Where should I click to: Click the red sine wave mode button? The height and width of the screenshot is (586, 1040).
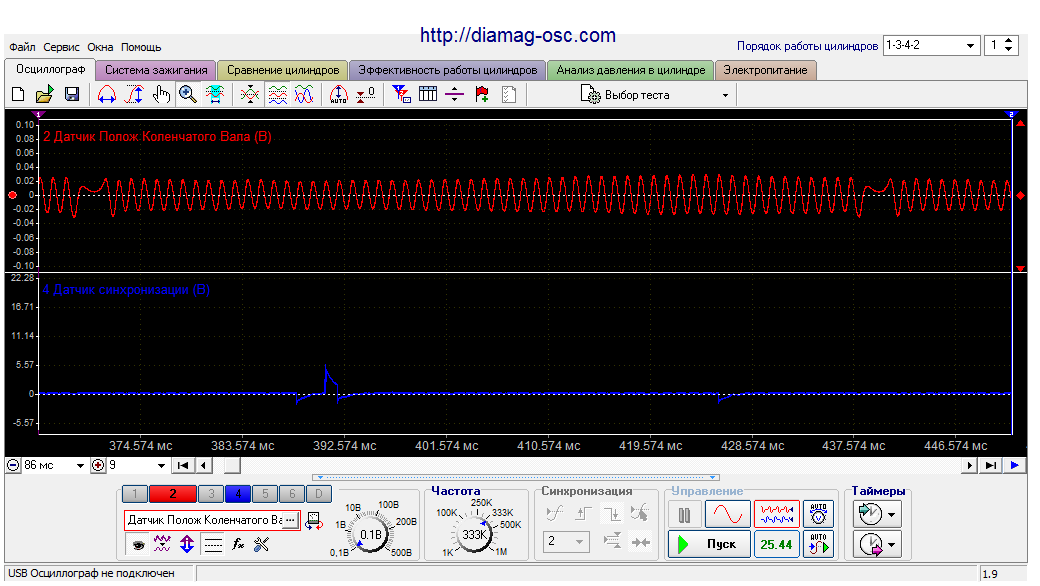(x=728, y=514)
